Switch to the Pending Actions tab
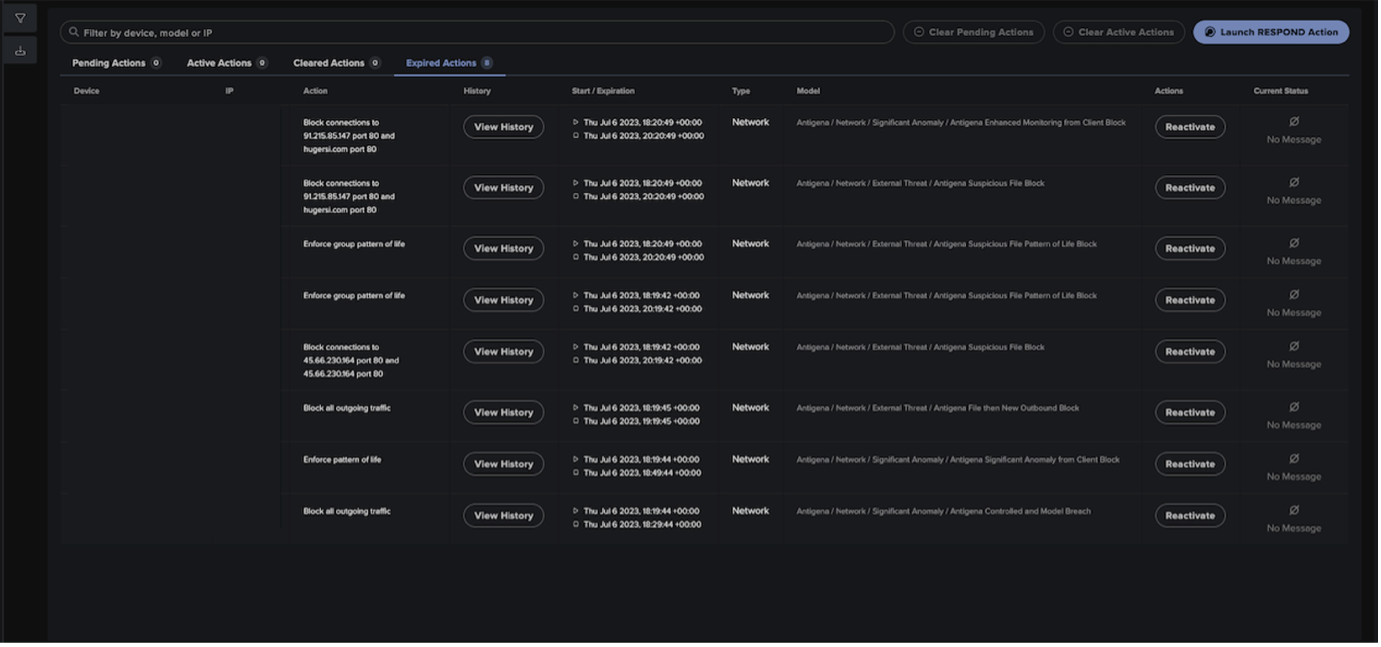Screen dimensions: 1381x647 [x=109, y=62]
